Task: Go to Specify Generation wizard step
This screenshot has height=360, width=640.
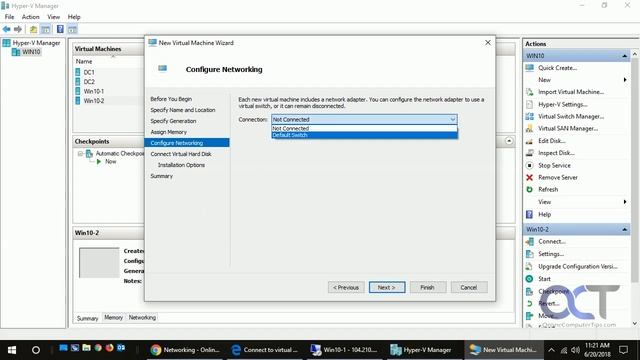Action: 173,121
